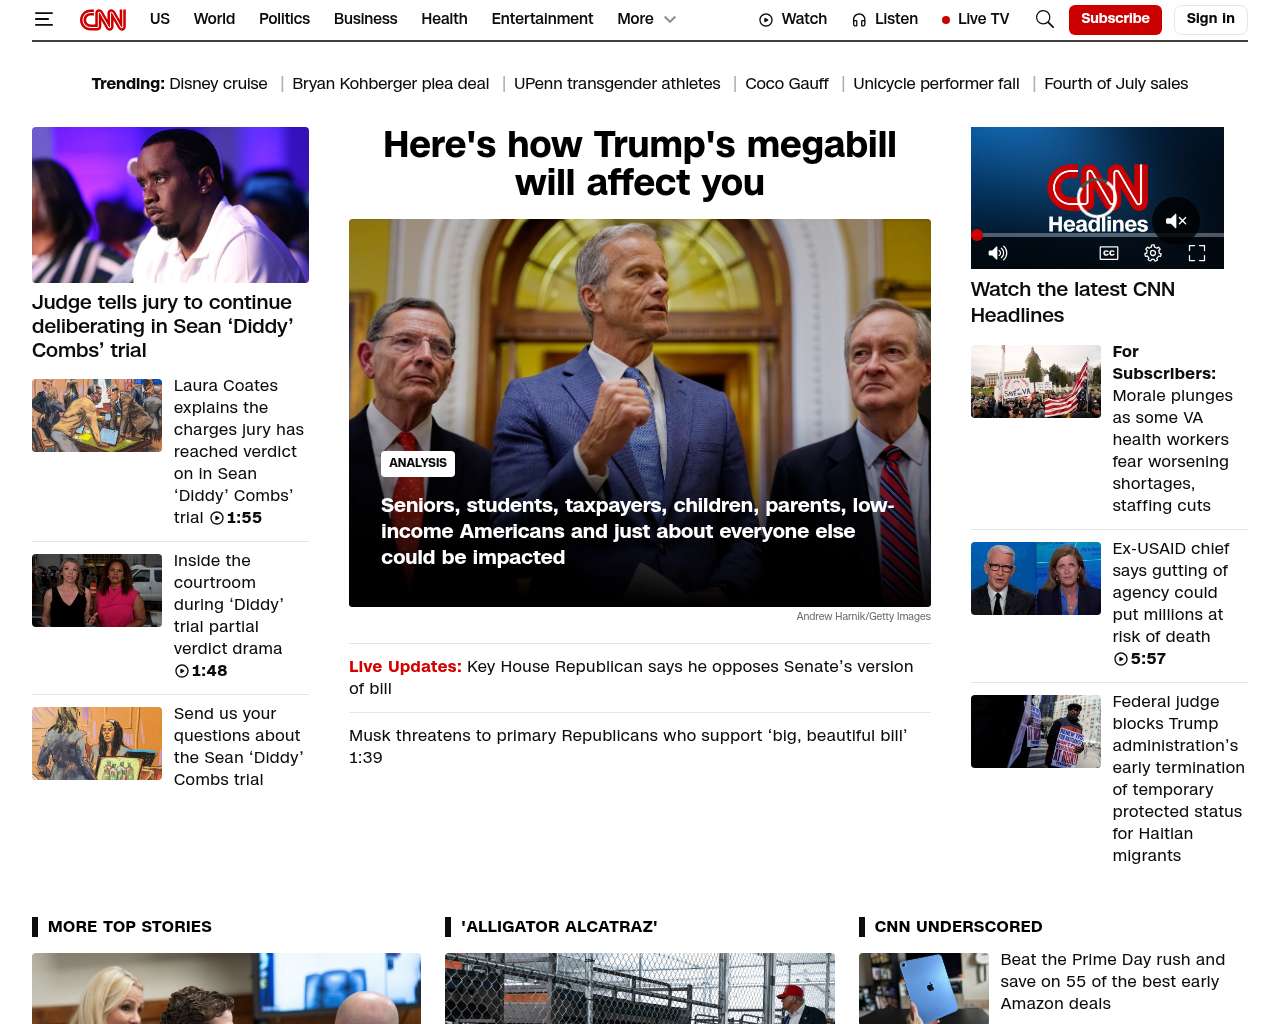Screen dimensions: 1280x1024
Task: Click the video volume speaker icon
Action: [x=998, y=253]
